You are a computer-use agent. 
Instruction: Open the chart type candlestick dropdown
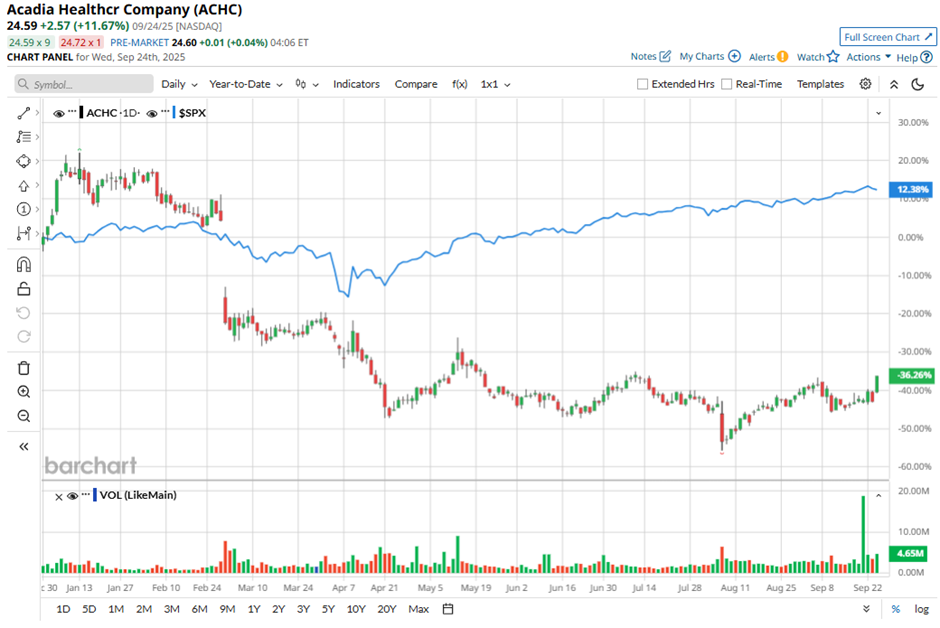(307, 84)
